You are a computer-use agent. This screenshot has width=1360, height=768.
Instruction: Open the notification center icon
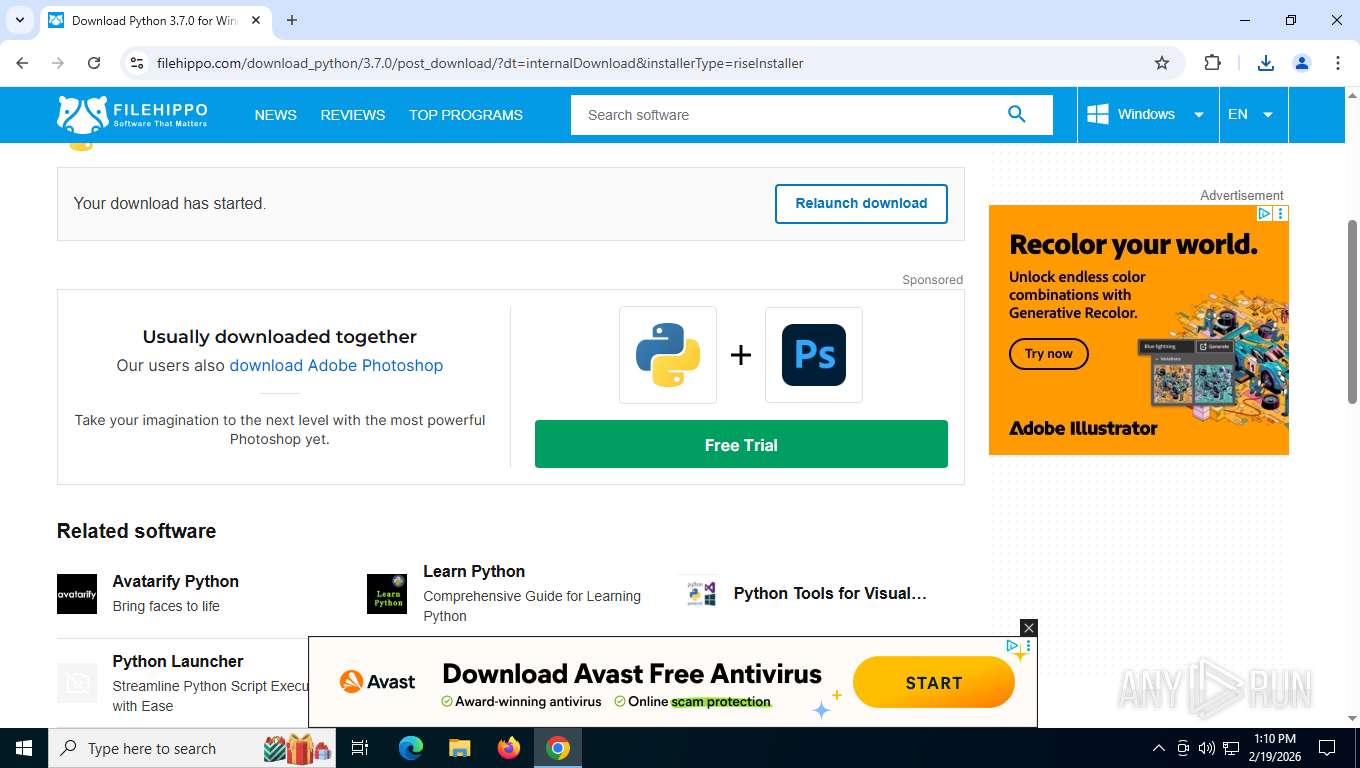pos(1327,748)
